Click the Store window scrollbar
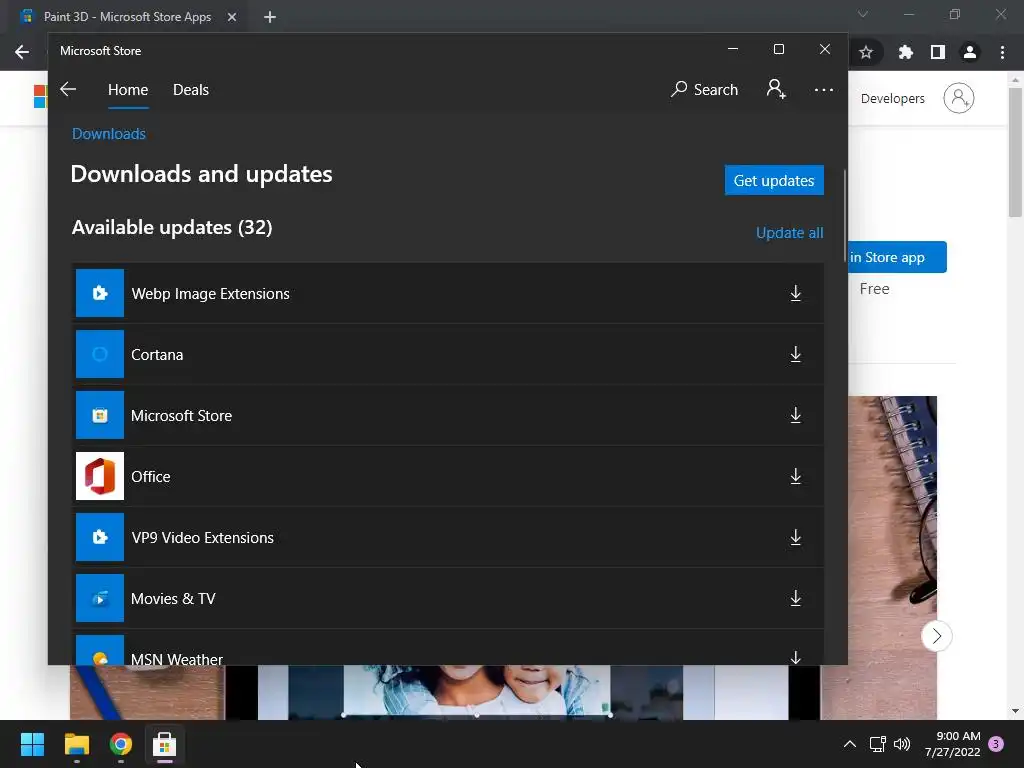 point(845,216)
